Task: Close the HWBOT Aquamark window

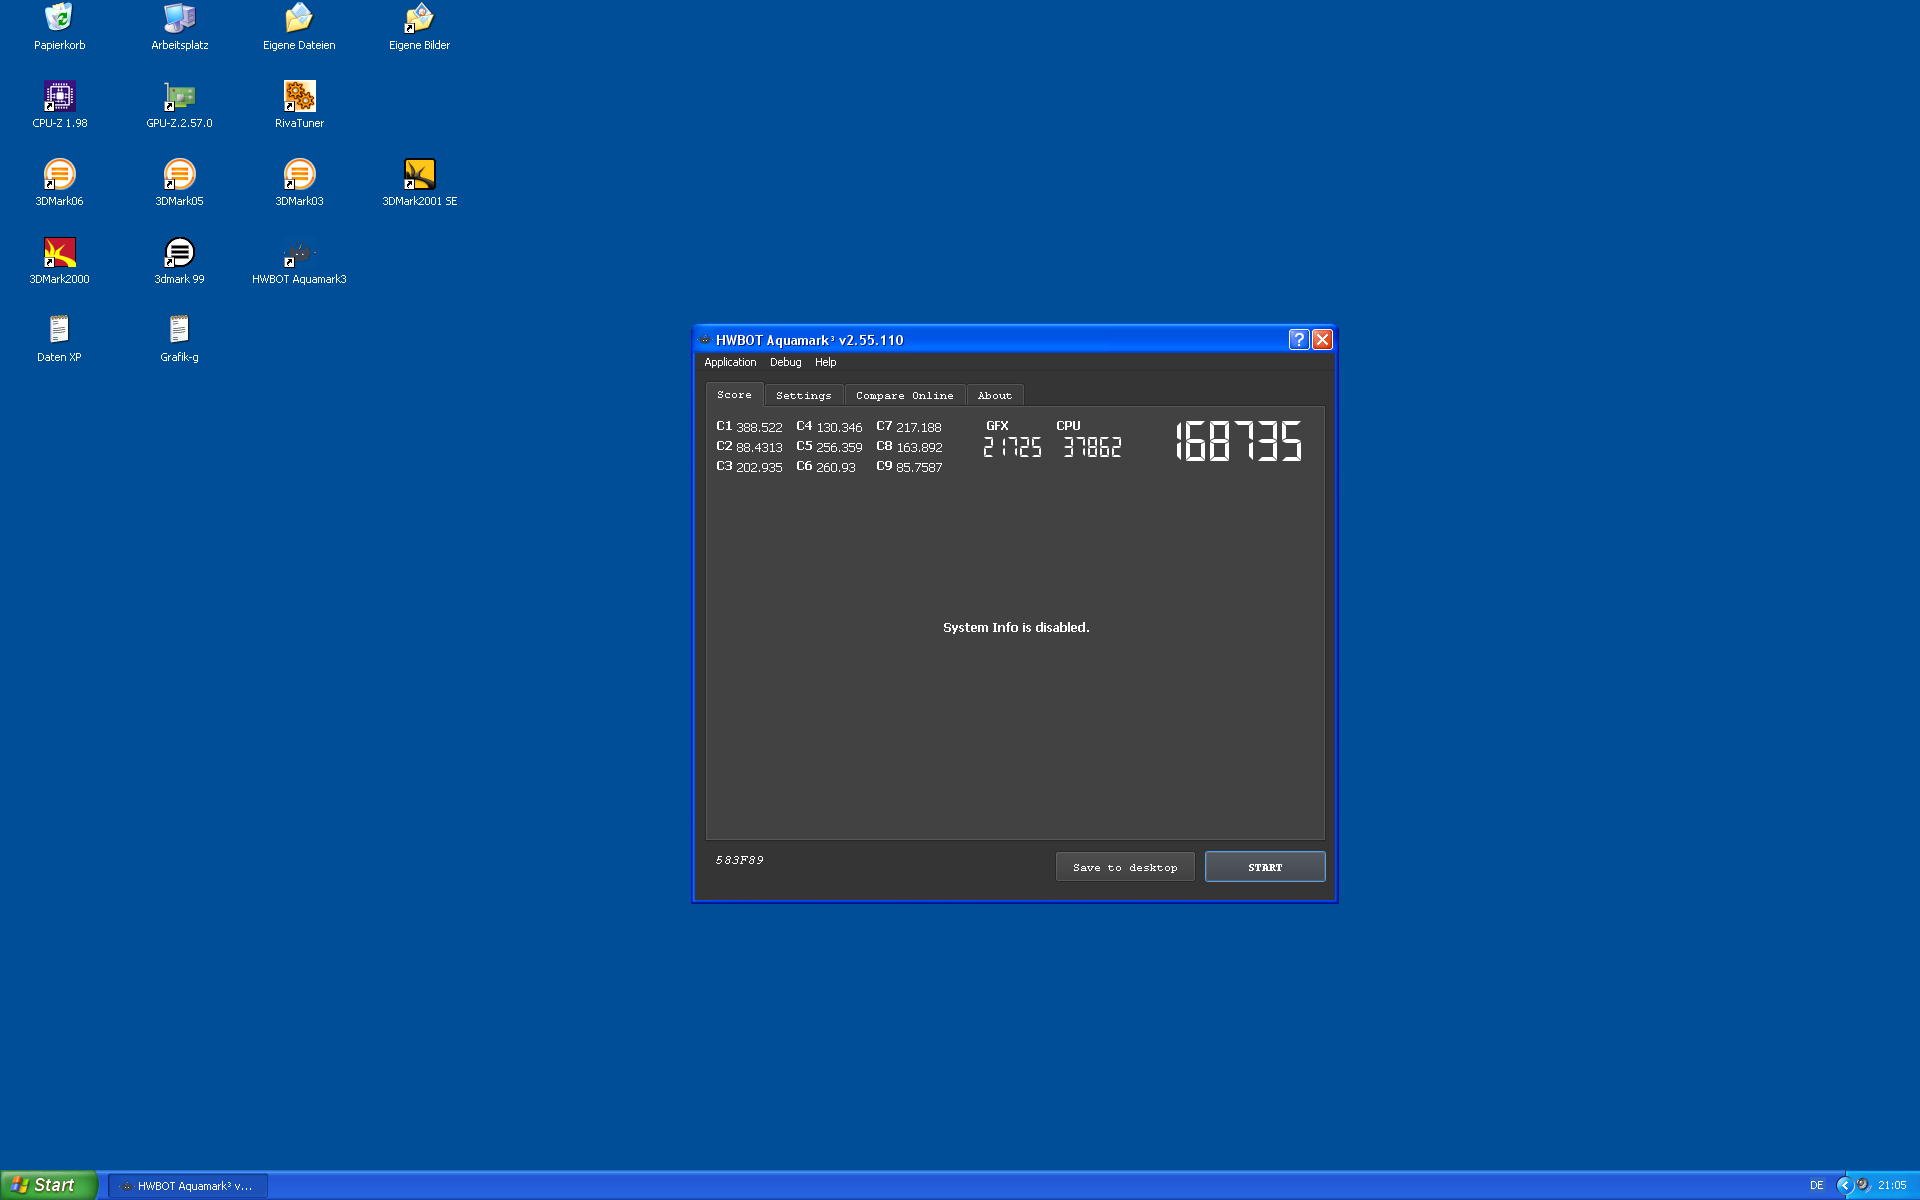Action: point(1322,340)
